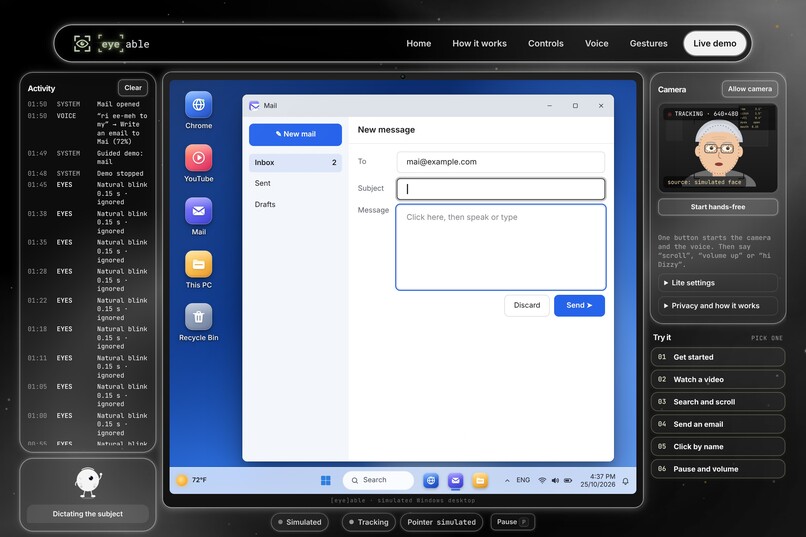Click the Message text area
Screen dimensions: 806x537
click(x=501, y=247)
